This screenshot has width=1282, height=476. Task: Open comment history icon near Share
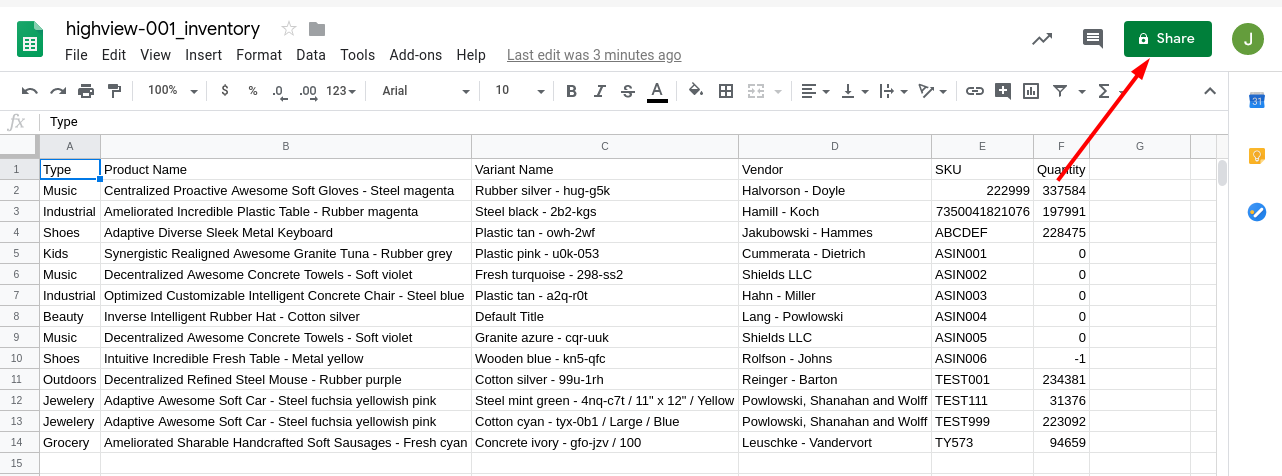coord(1093,39)
